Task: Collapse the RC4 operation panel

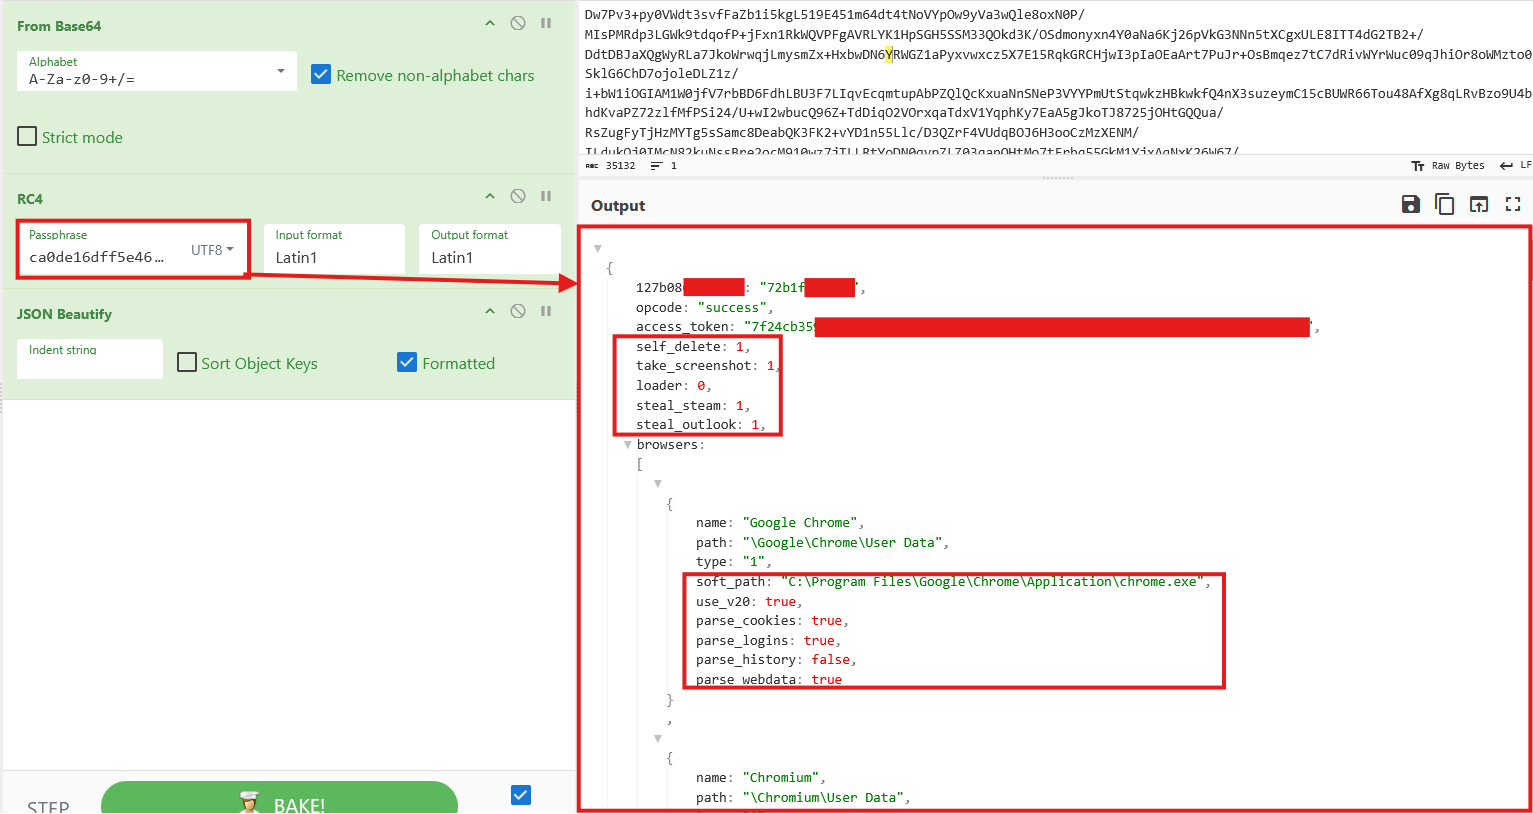Action: coord(490,196)
